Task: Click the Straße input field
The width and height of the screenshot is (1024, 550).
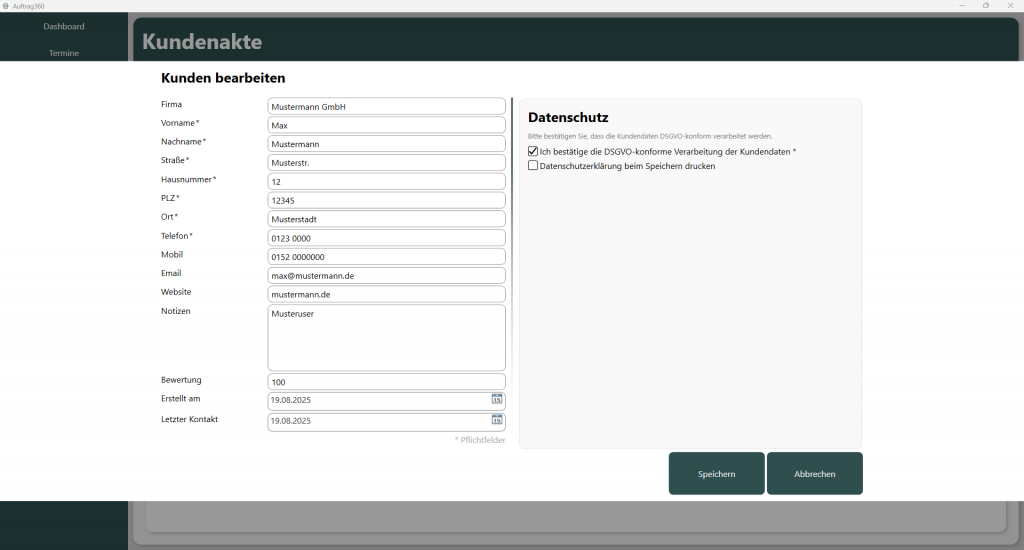Action: (386, 162)
